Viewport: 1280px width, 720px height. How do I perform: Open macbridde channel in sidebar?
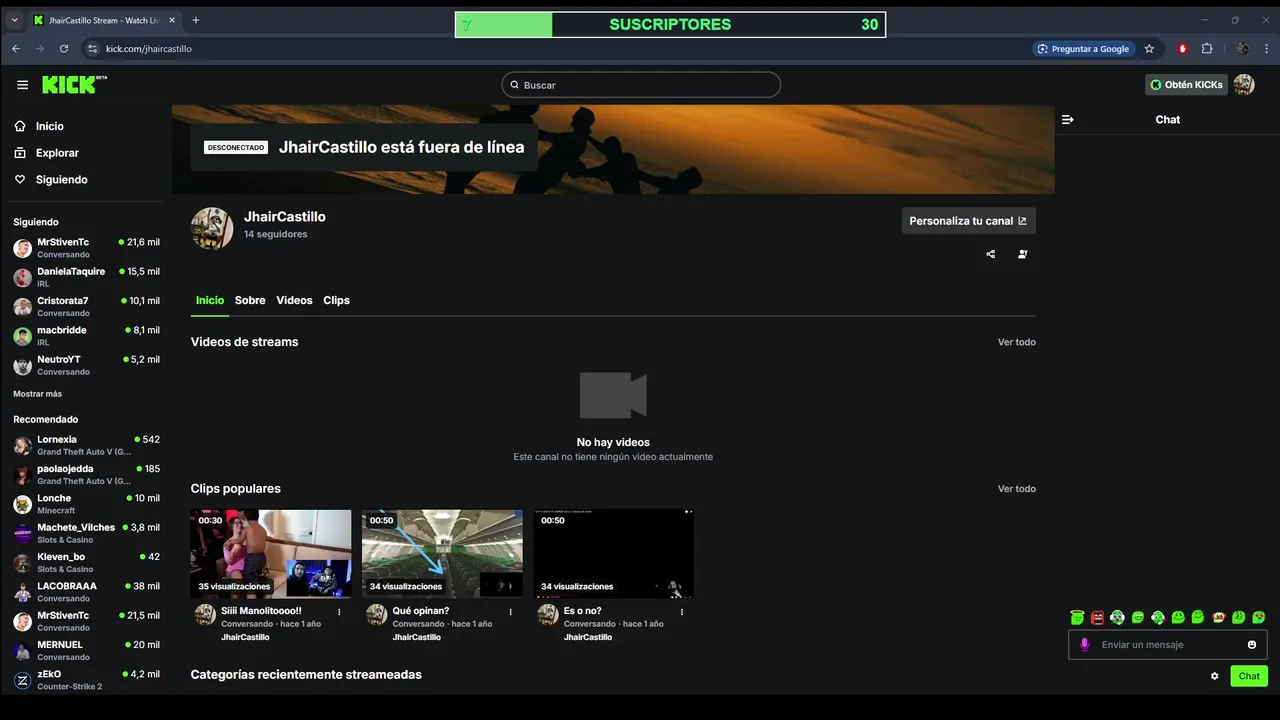86,336
